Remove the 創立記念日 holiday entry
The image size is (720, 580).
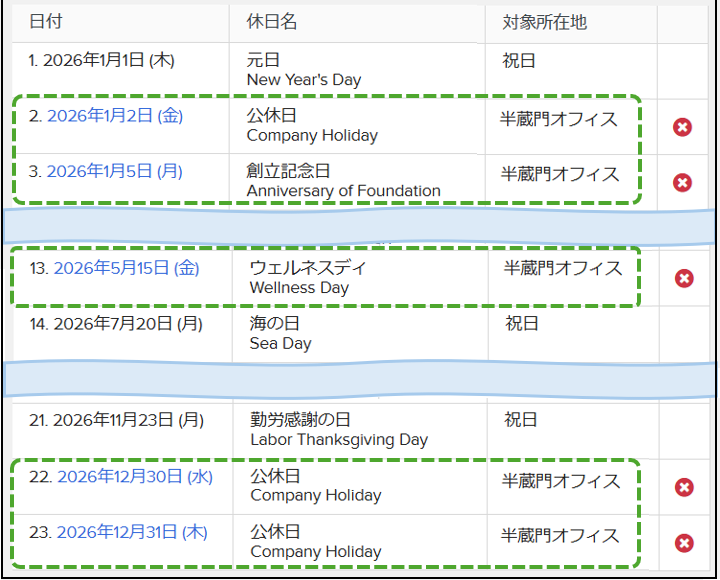[x=682, y=183]
